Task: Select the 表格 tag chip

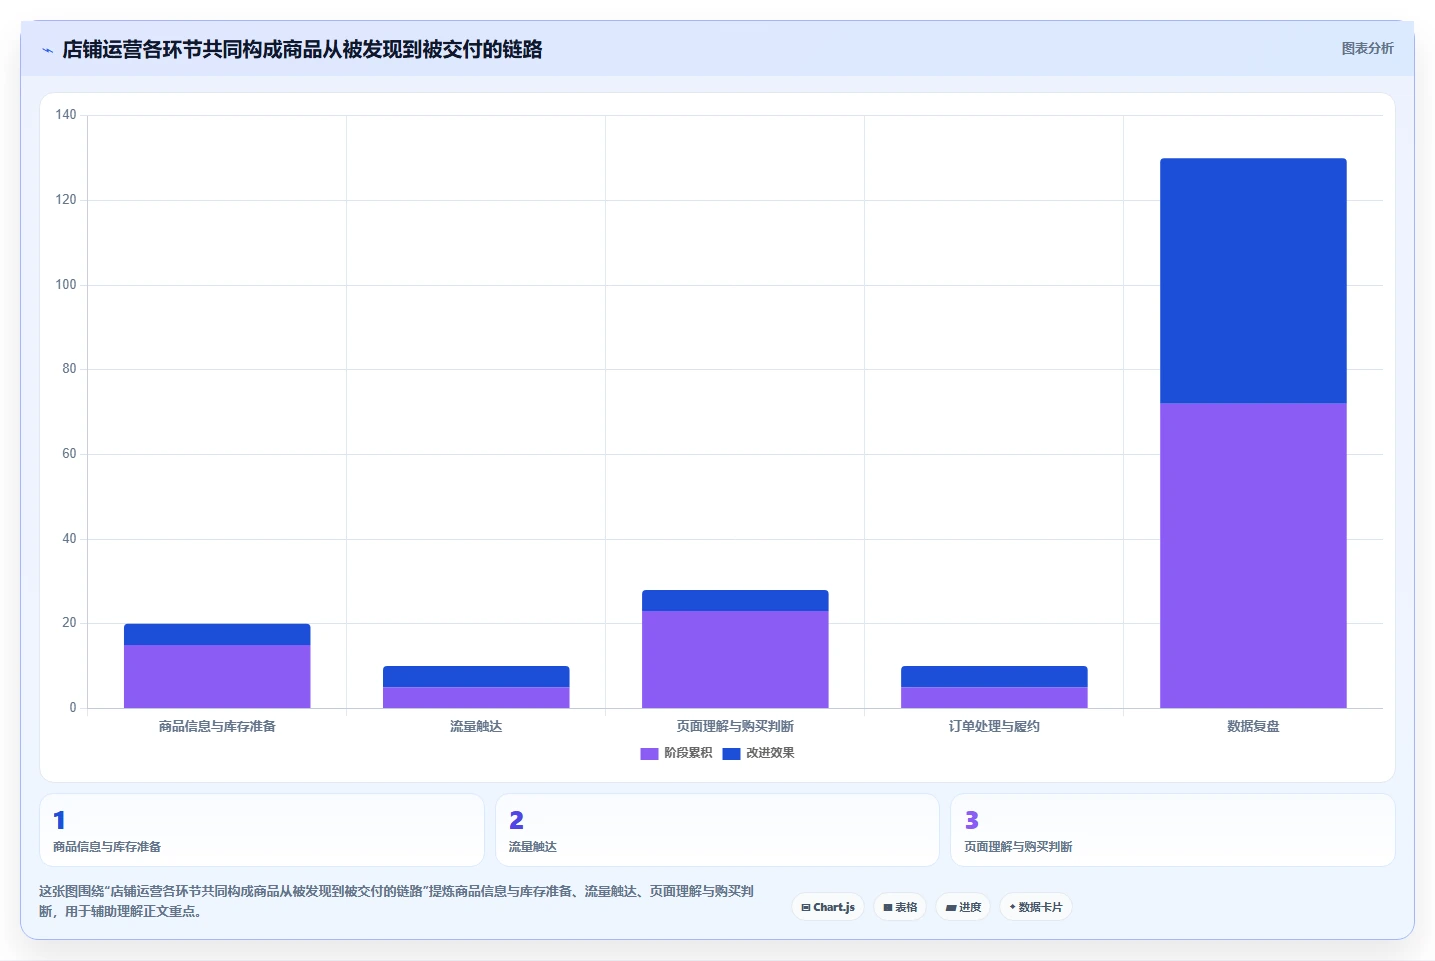Action: point(900,907)
